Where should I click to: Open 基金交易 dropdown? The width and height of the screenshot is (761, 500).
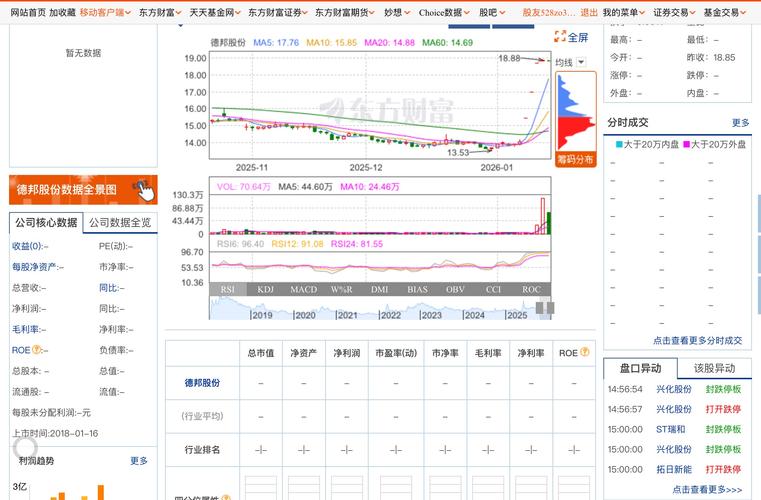click(x=725, y=13)
